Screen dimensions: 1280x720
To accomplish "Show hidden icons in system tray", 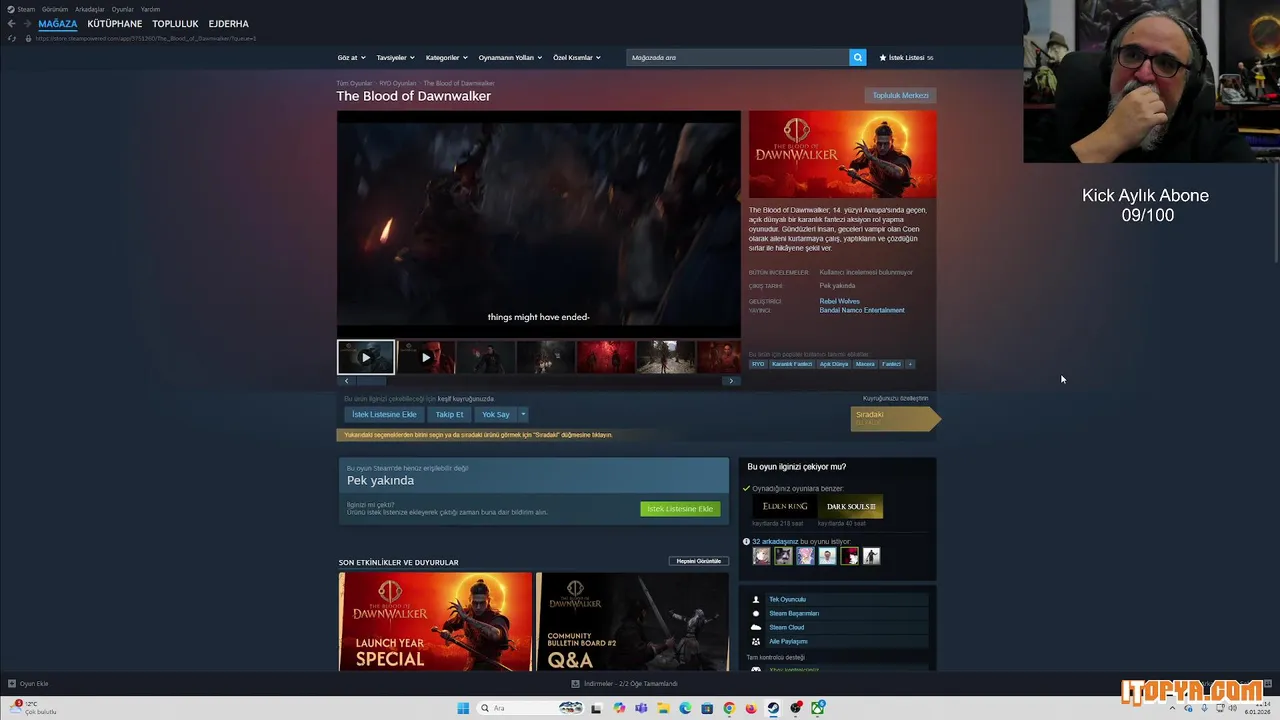I will tap(1172, 708).
